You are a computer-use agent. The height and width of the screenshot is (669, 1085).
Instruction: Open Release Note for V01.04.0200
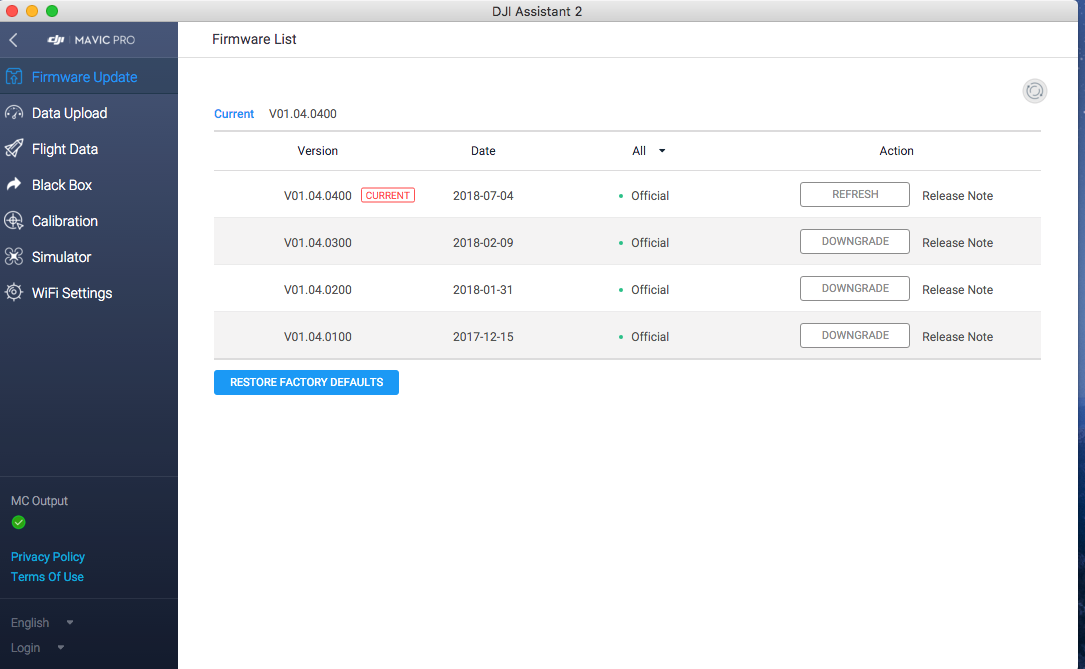[957, 290]
